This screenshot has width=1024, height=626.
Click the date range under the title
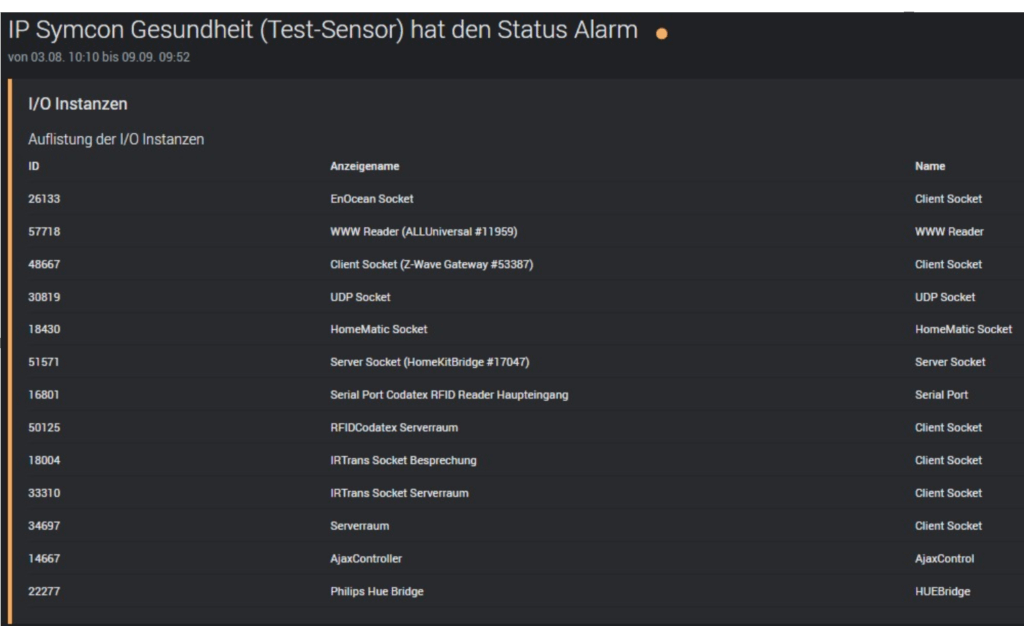pyautogui.click(x=99, y=57)
